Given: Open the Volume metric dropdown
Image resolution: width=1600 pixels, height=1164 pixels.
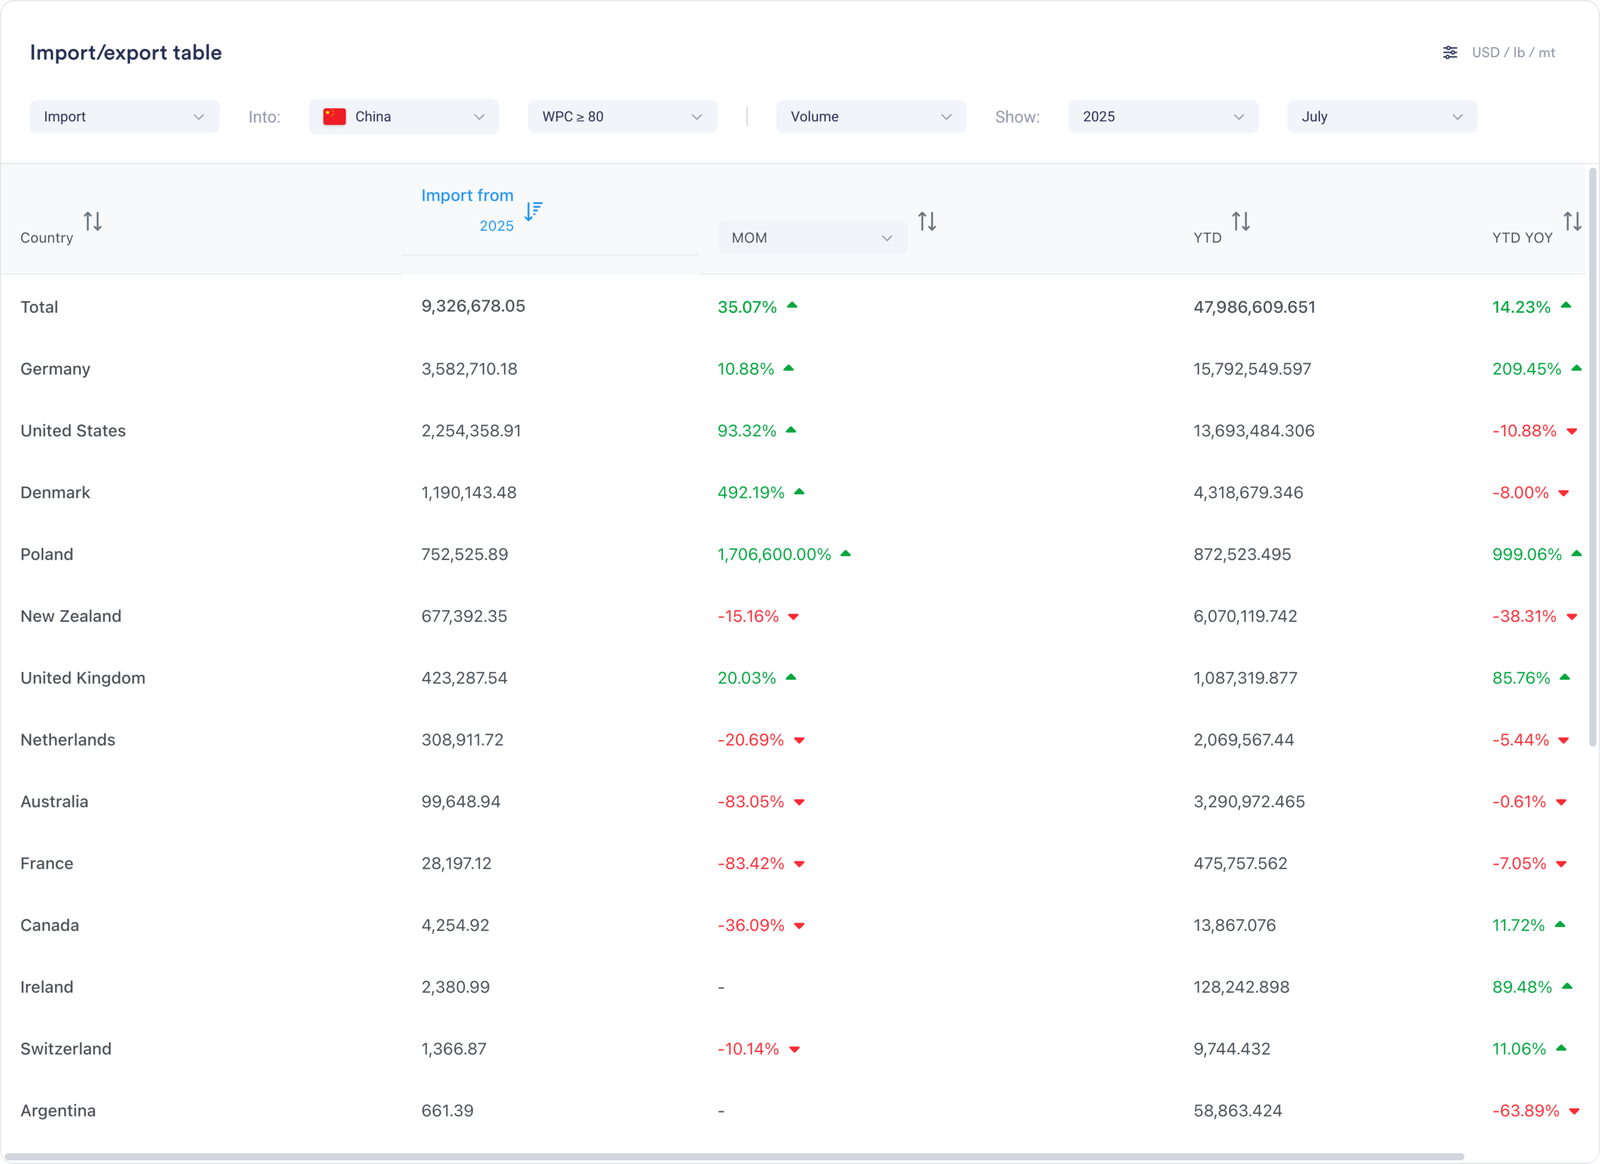Looking at the screenshot, I should [870, 117].
